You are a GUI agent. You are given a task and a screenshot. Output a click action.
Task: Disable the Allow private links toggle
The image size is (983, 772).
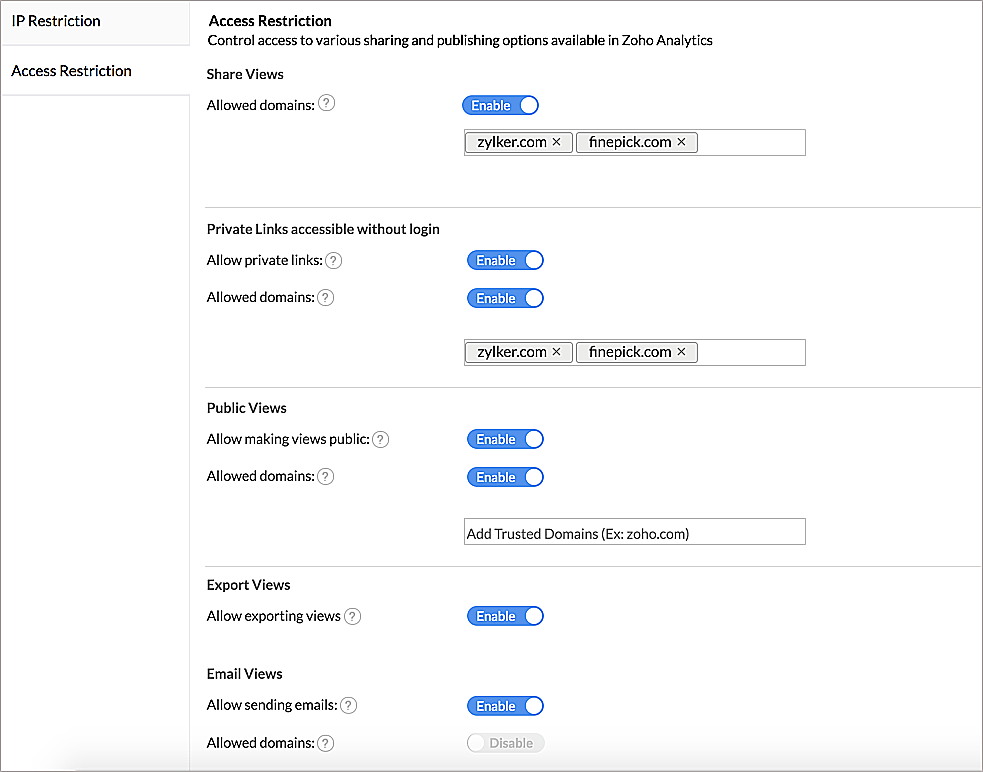click(505, 260)
